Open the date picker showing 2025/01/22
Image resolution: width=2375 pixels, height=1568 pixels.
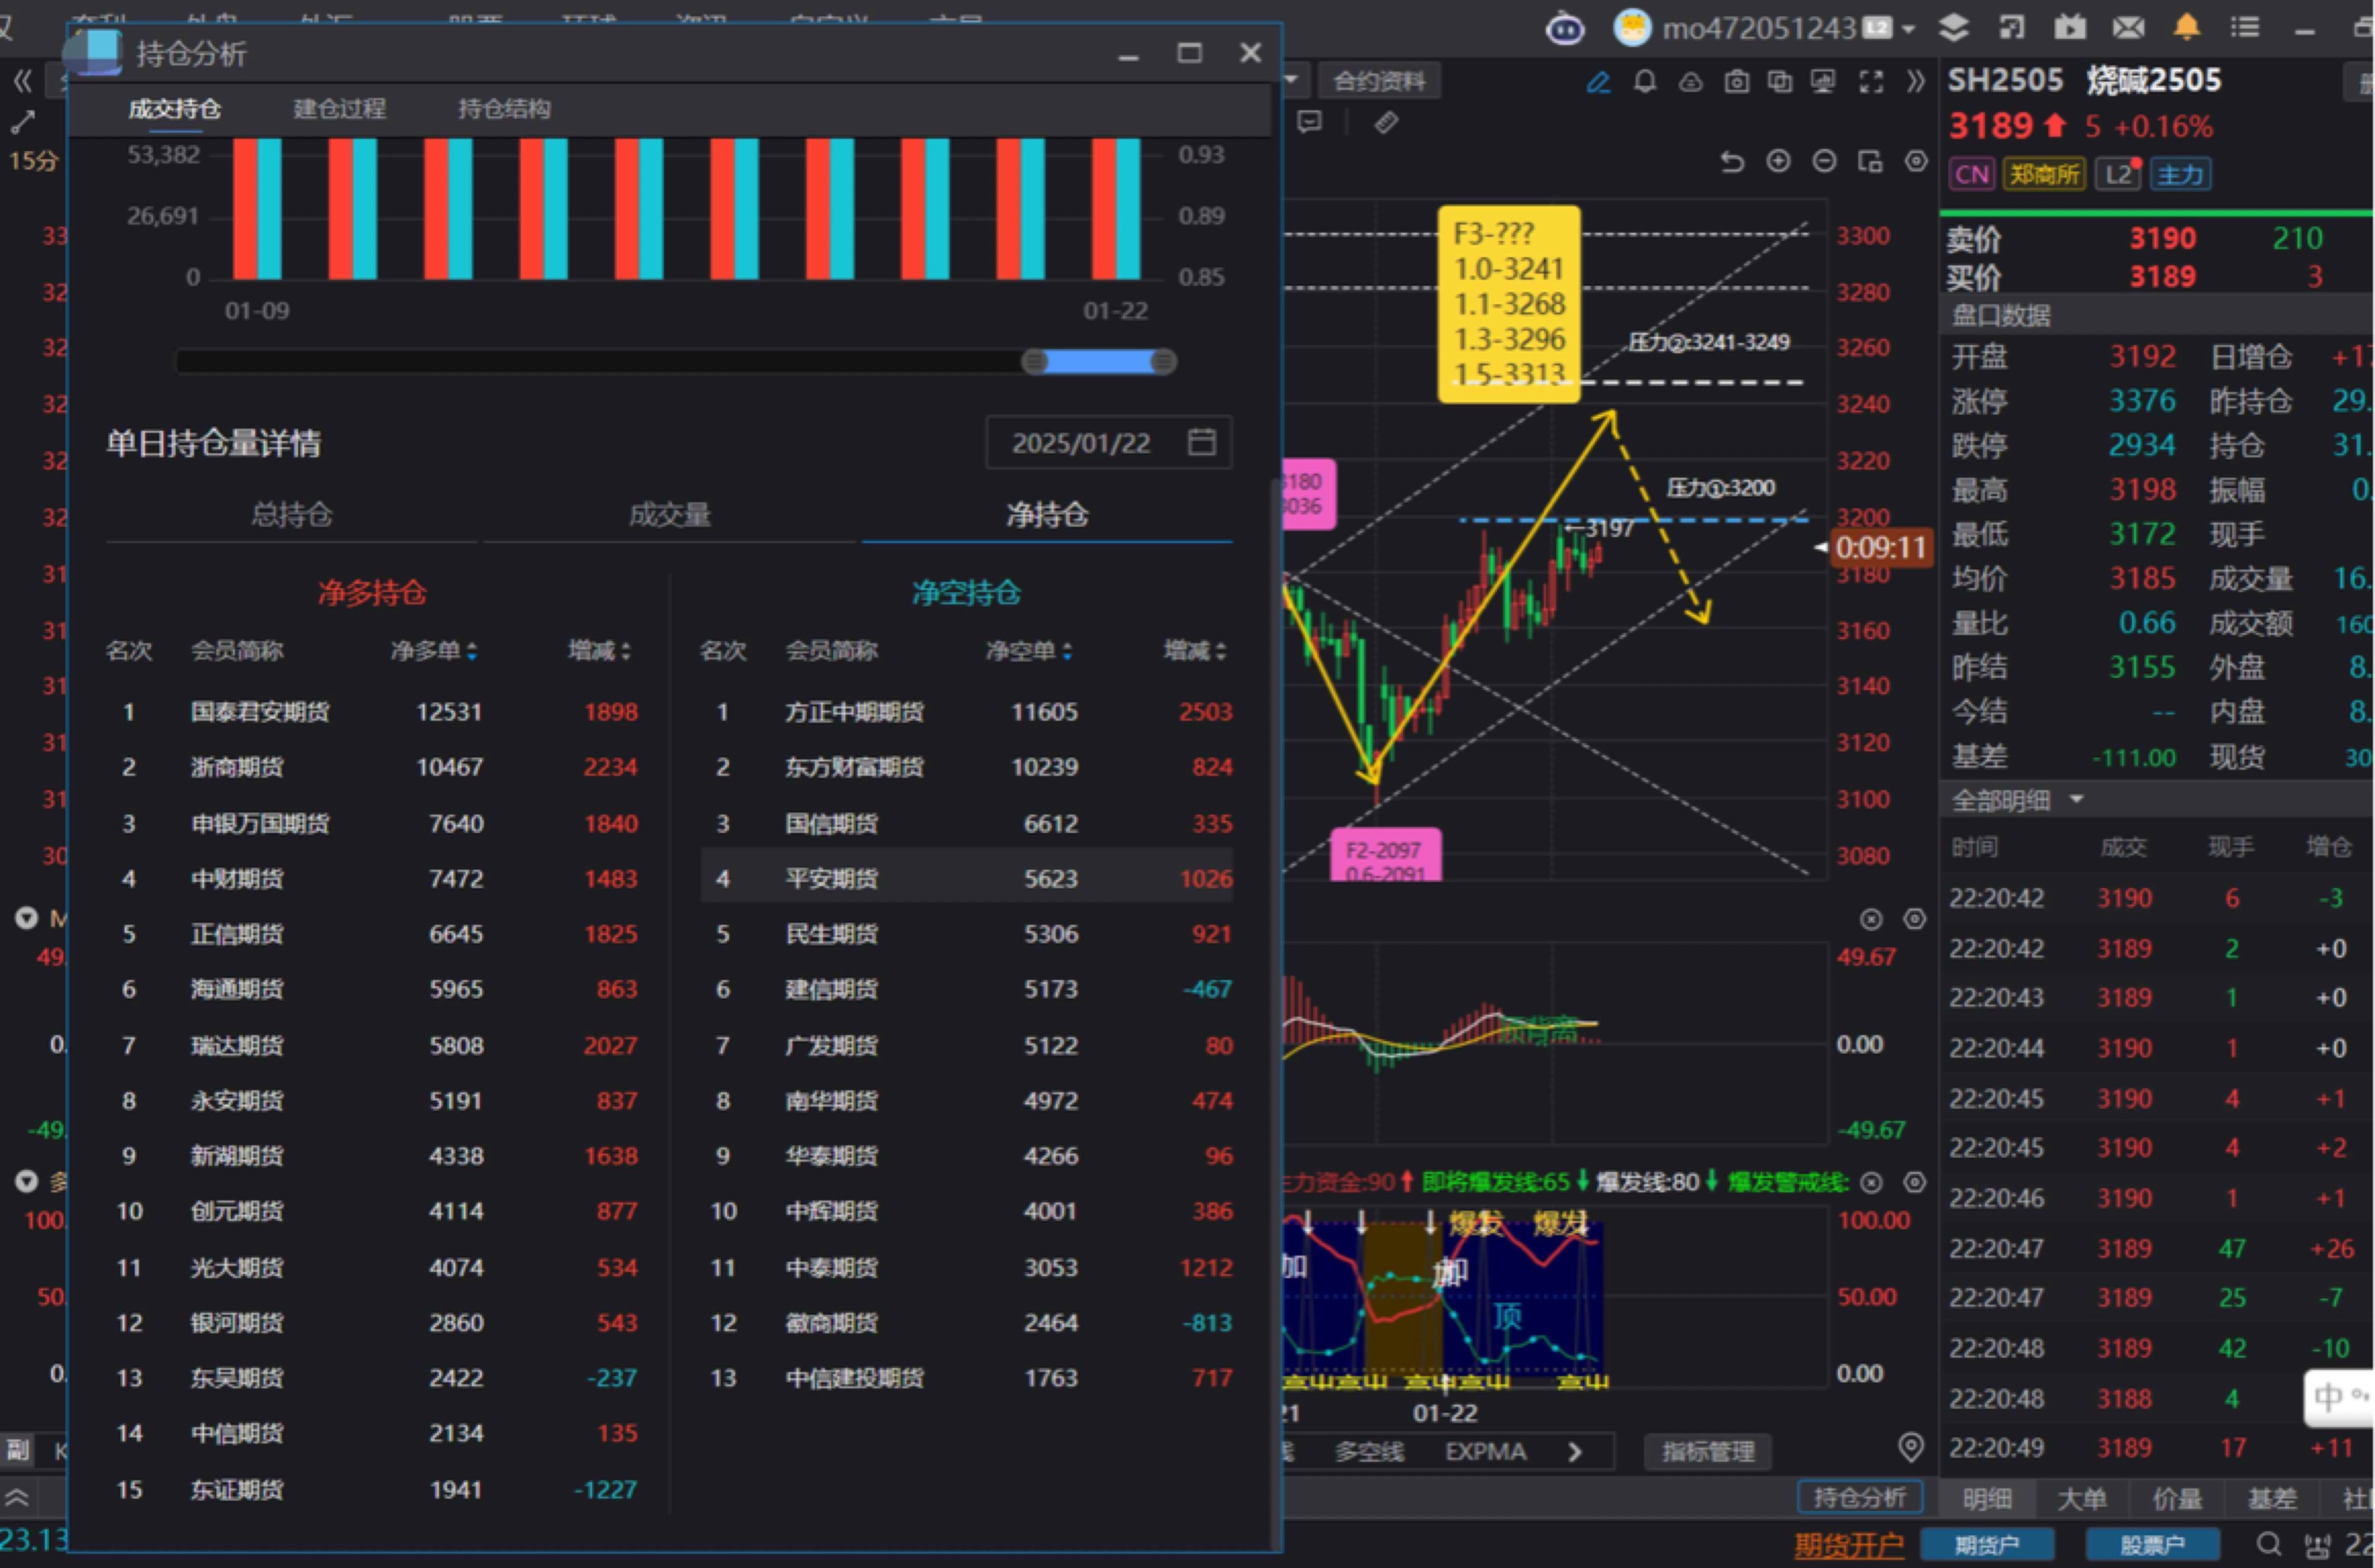click(x=1201, y=442)
